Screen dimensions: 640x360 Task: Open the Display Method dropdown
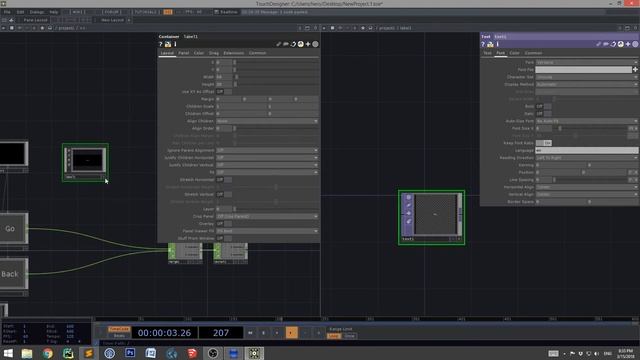pos(587,84)
